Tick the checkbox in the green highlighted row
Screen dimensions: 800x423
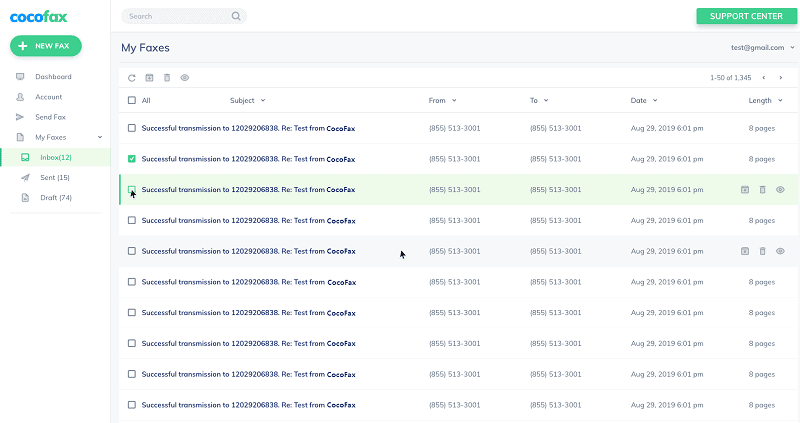click(132, 189)
